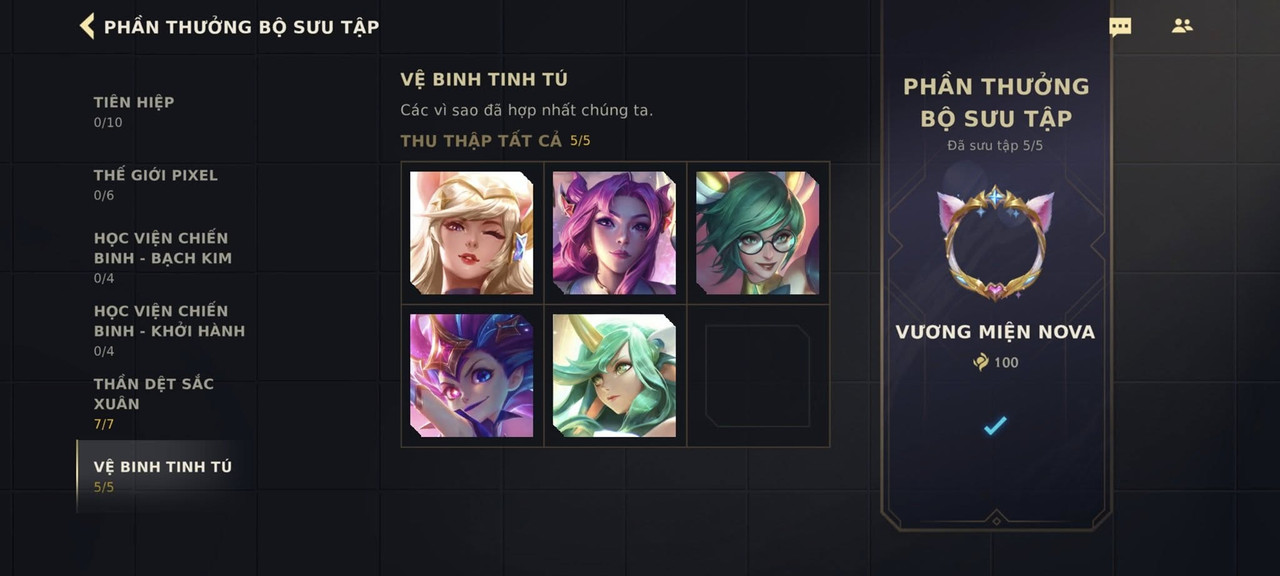Select the Vệ Binh Tinh Tú collection

tap(163, 477)
